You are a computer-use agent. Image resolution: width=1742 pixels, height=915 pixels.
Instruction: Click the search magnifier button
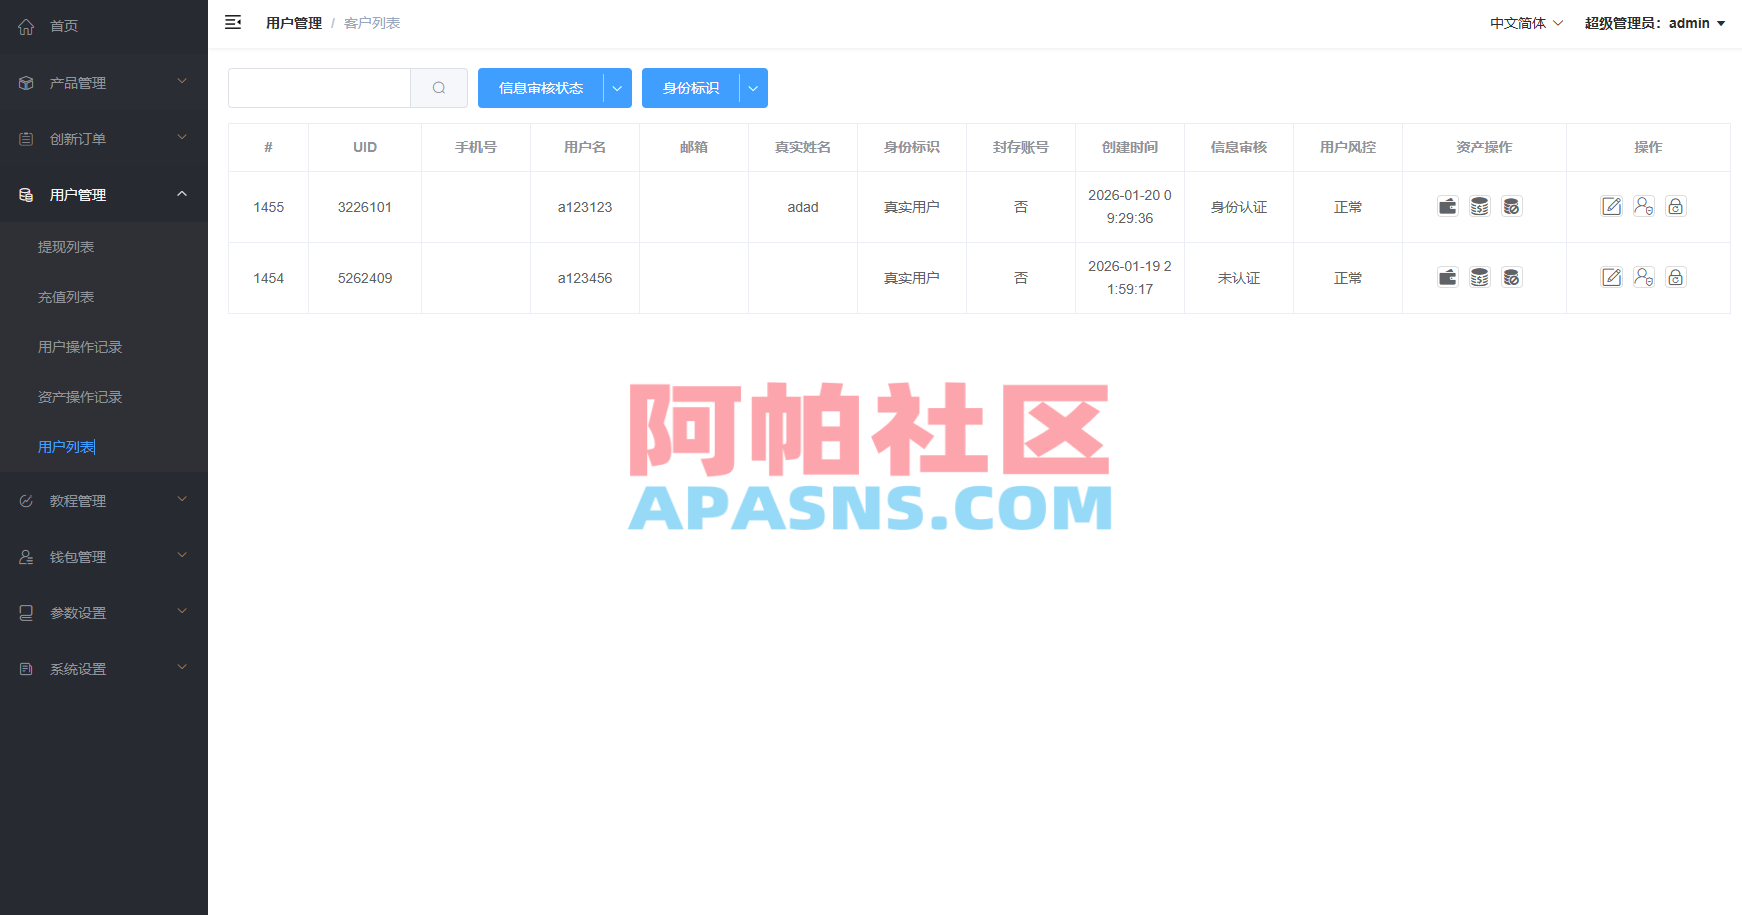[x=439, y=88]
